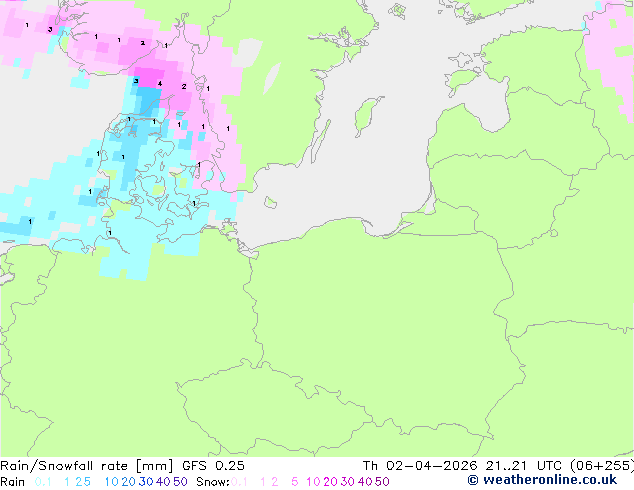The height and width of the screenshot is (490, 634).
Task: Select the Snow legend 1 value
Action: pos(263,482)
